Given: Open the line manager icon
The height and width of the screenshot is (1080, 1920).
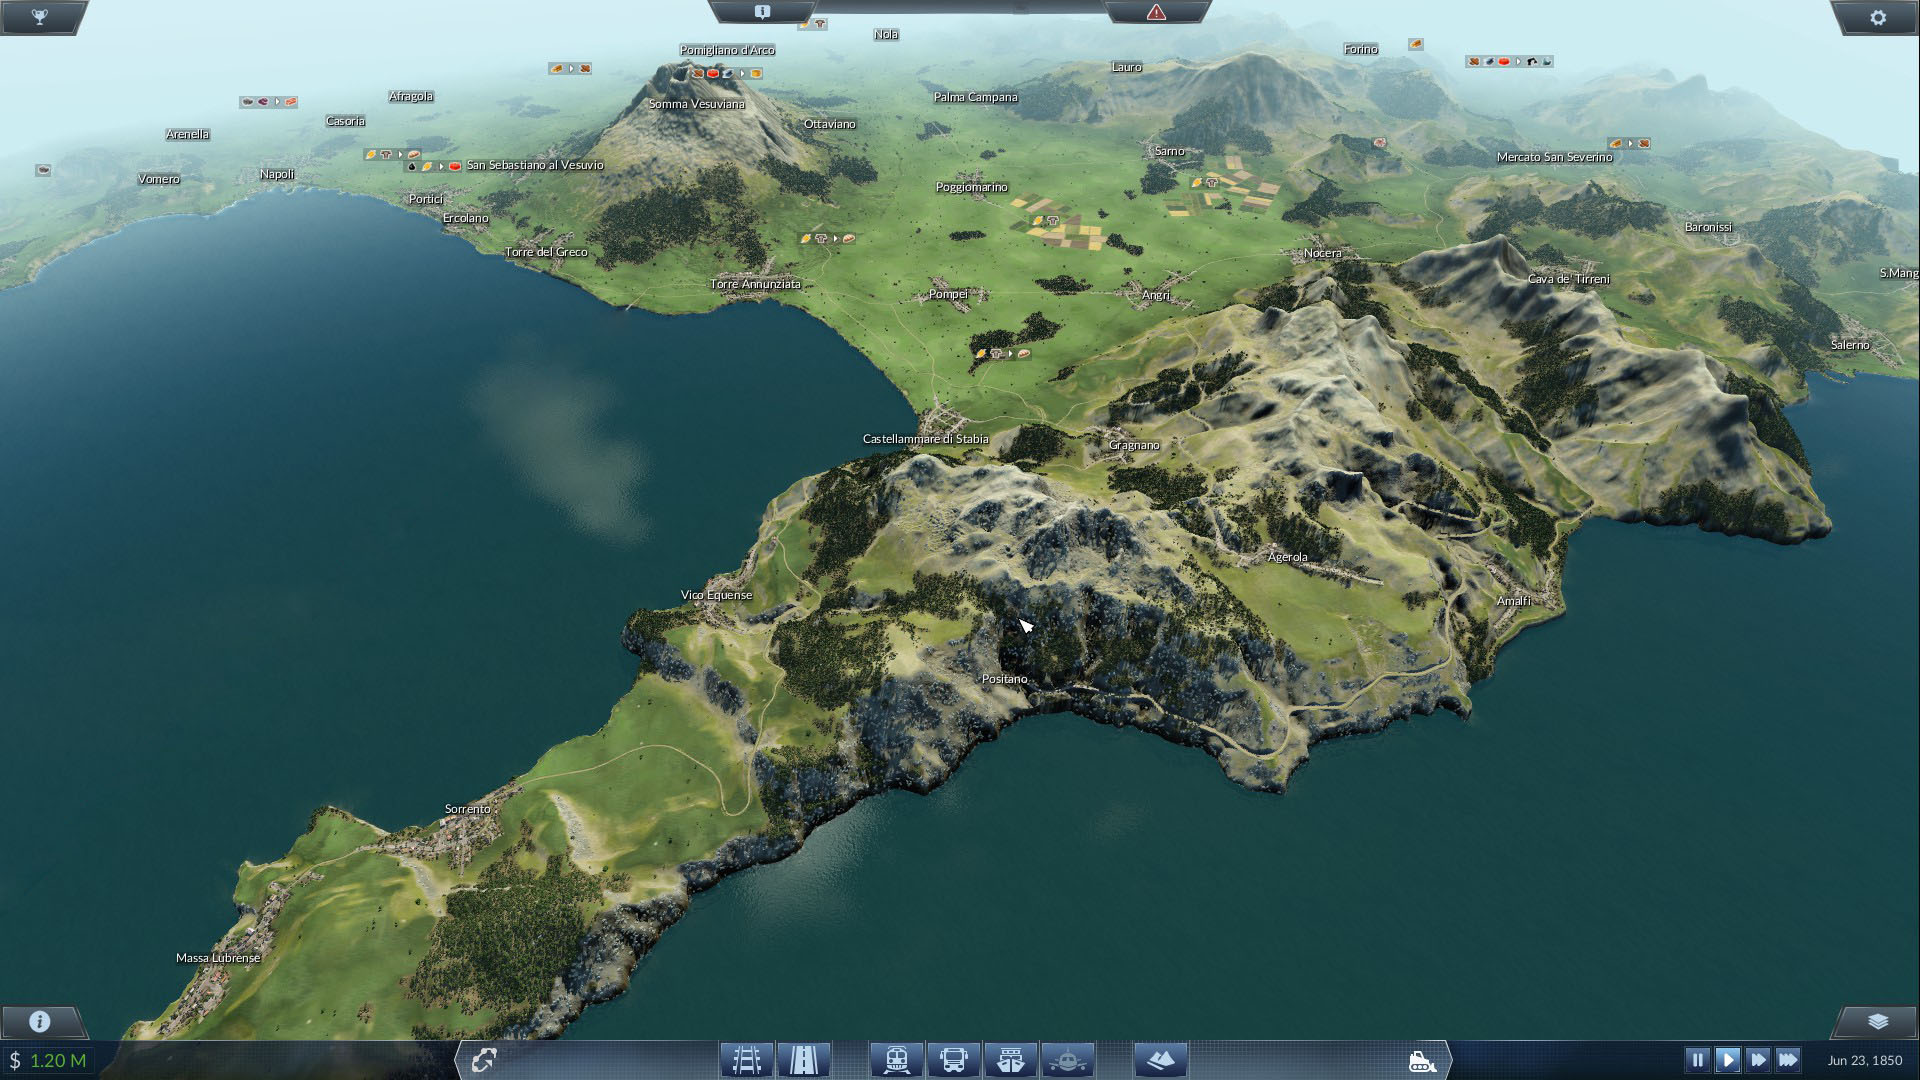Looking at the screenshot, I should pos(484,1059).
